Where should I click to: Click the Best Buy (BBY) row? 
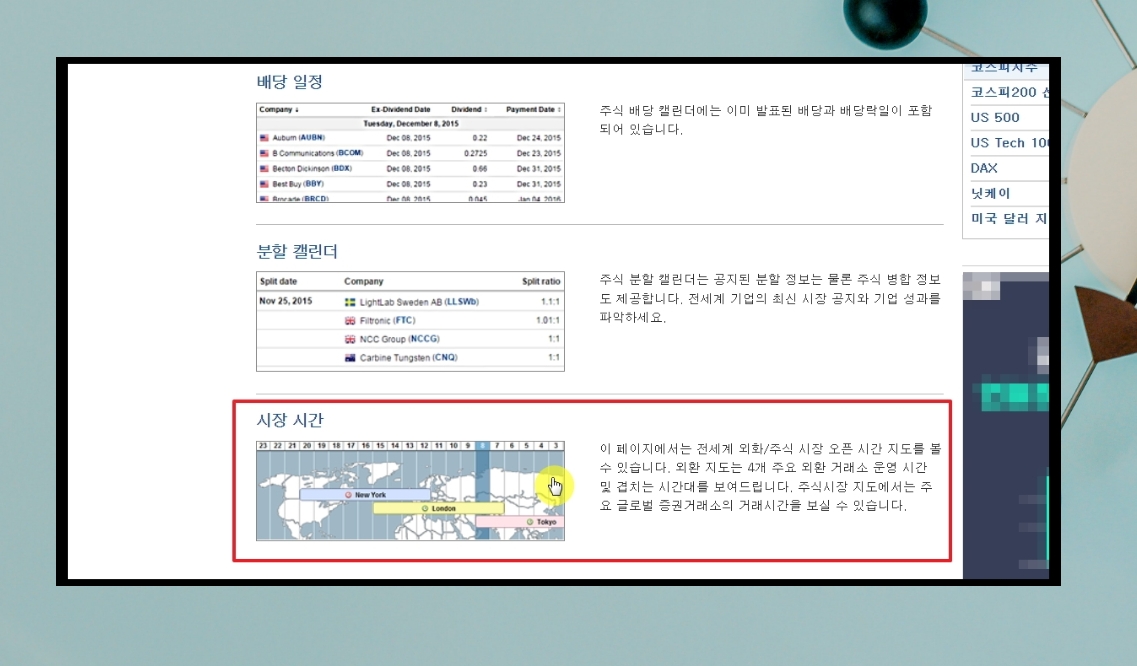(410, 184)
